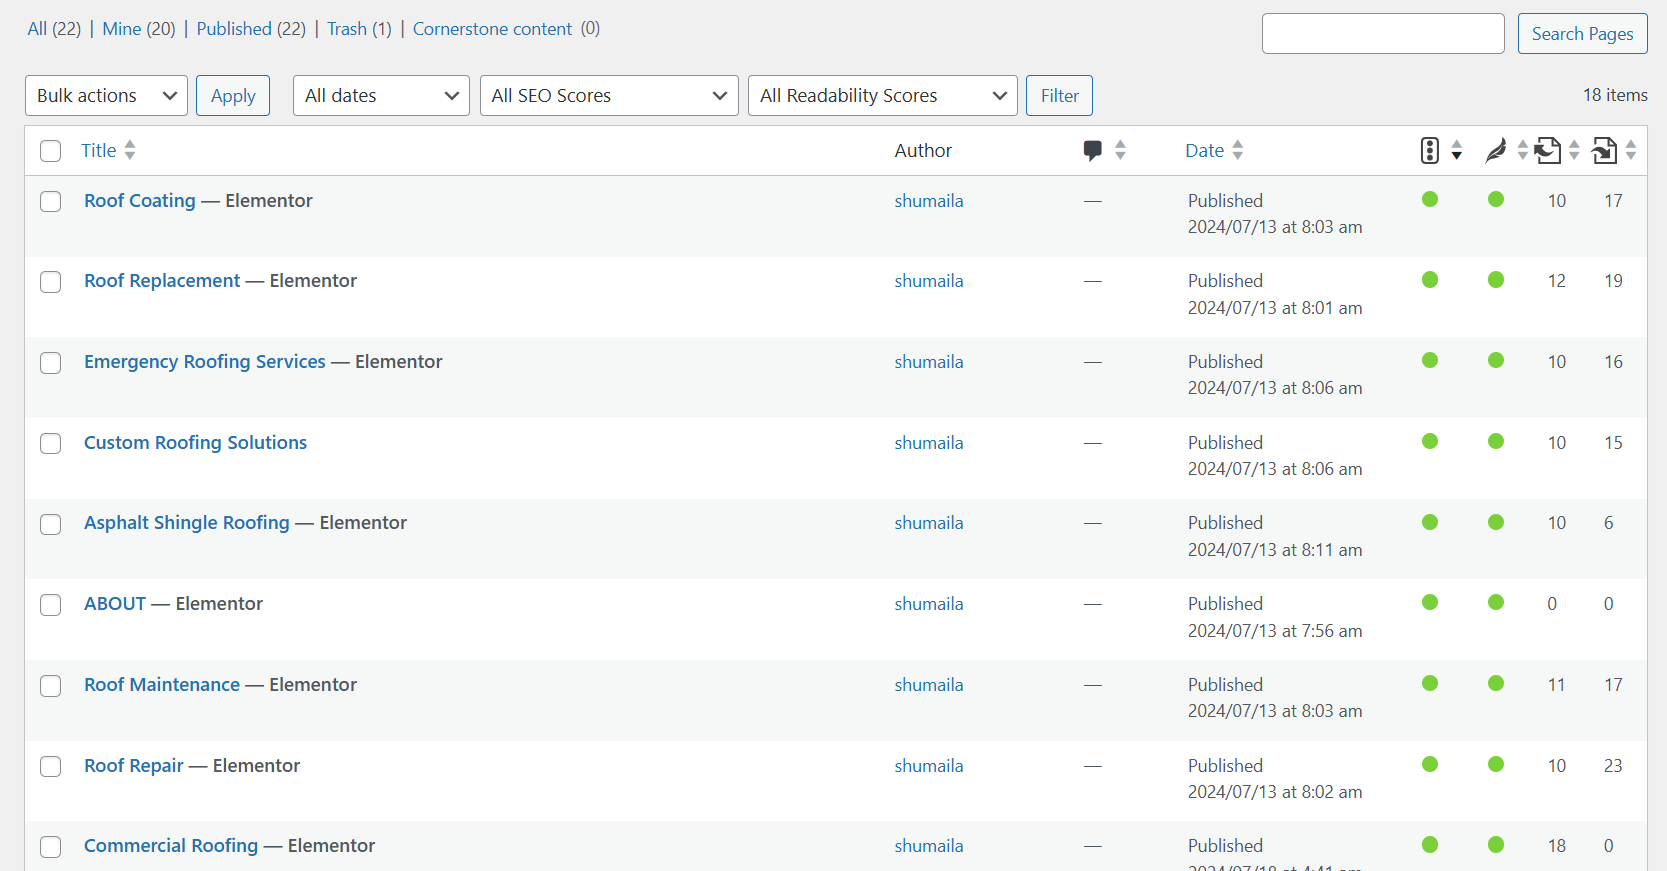Click green SEO dot for Roof Coating
Image resolution: width=1667 pixels, height=871 pixels.
(x=1430, y=200)
